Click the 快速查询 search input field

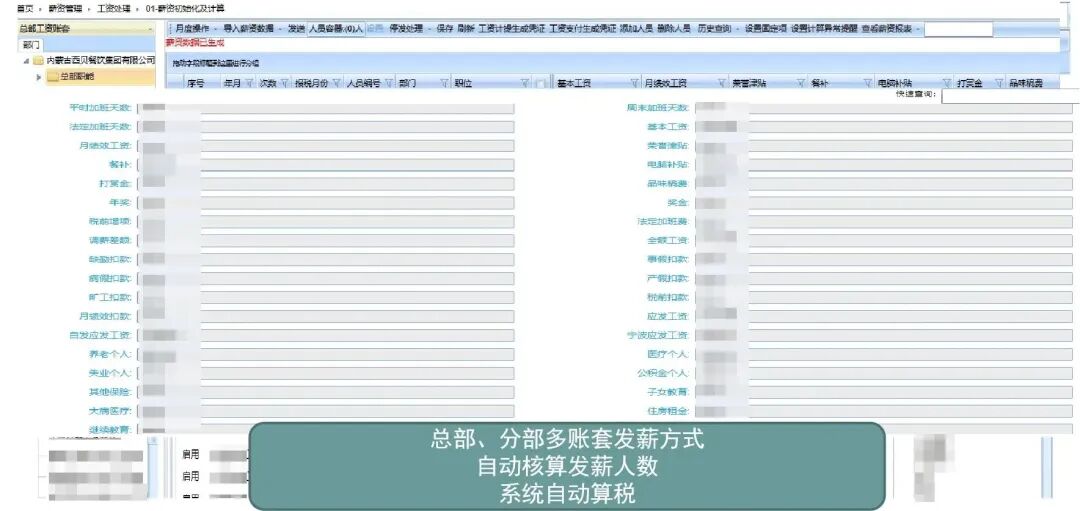pyautogui.click(x=1010, y=96)
